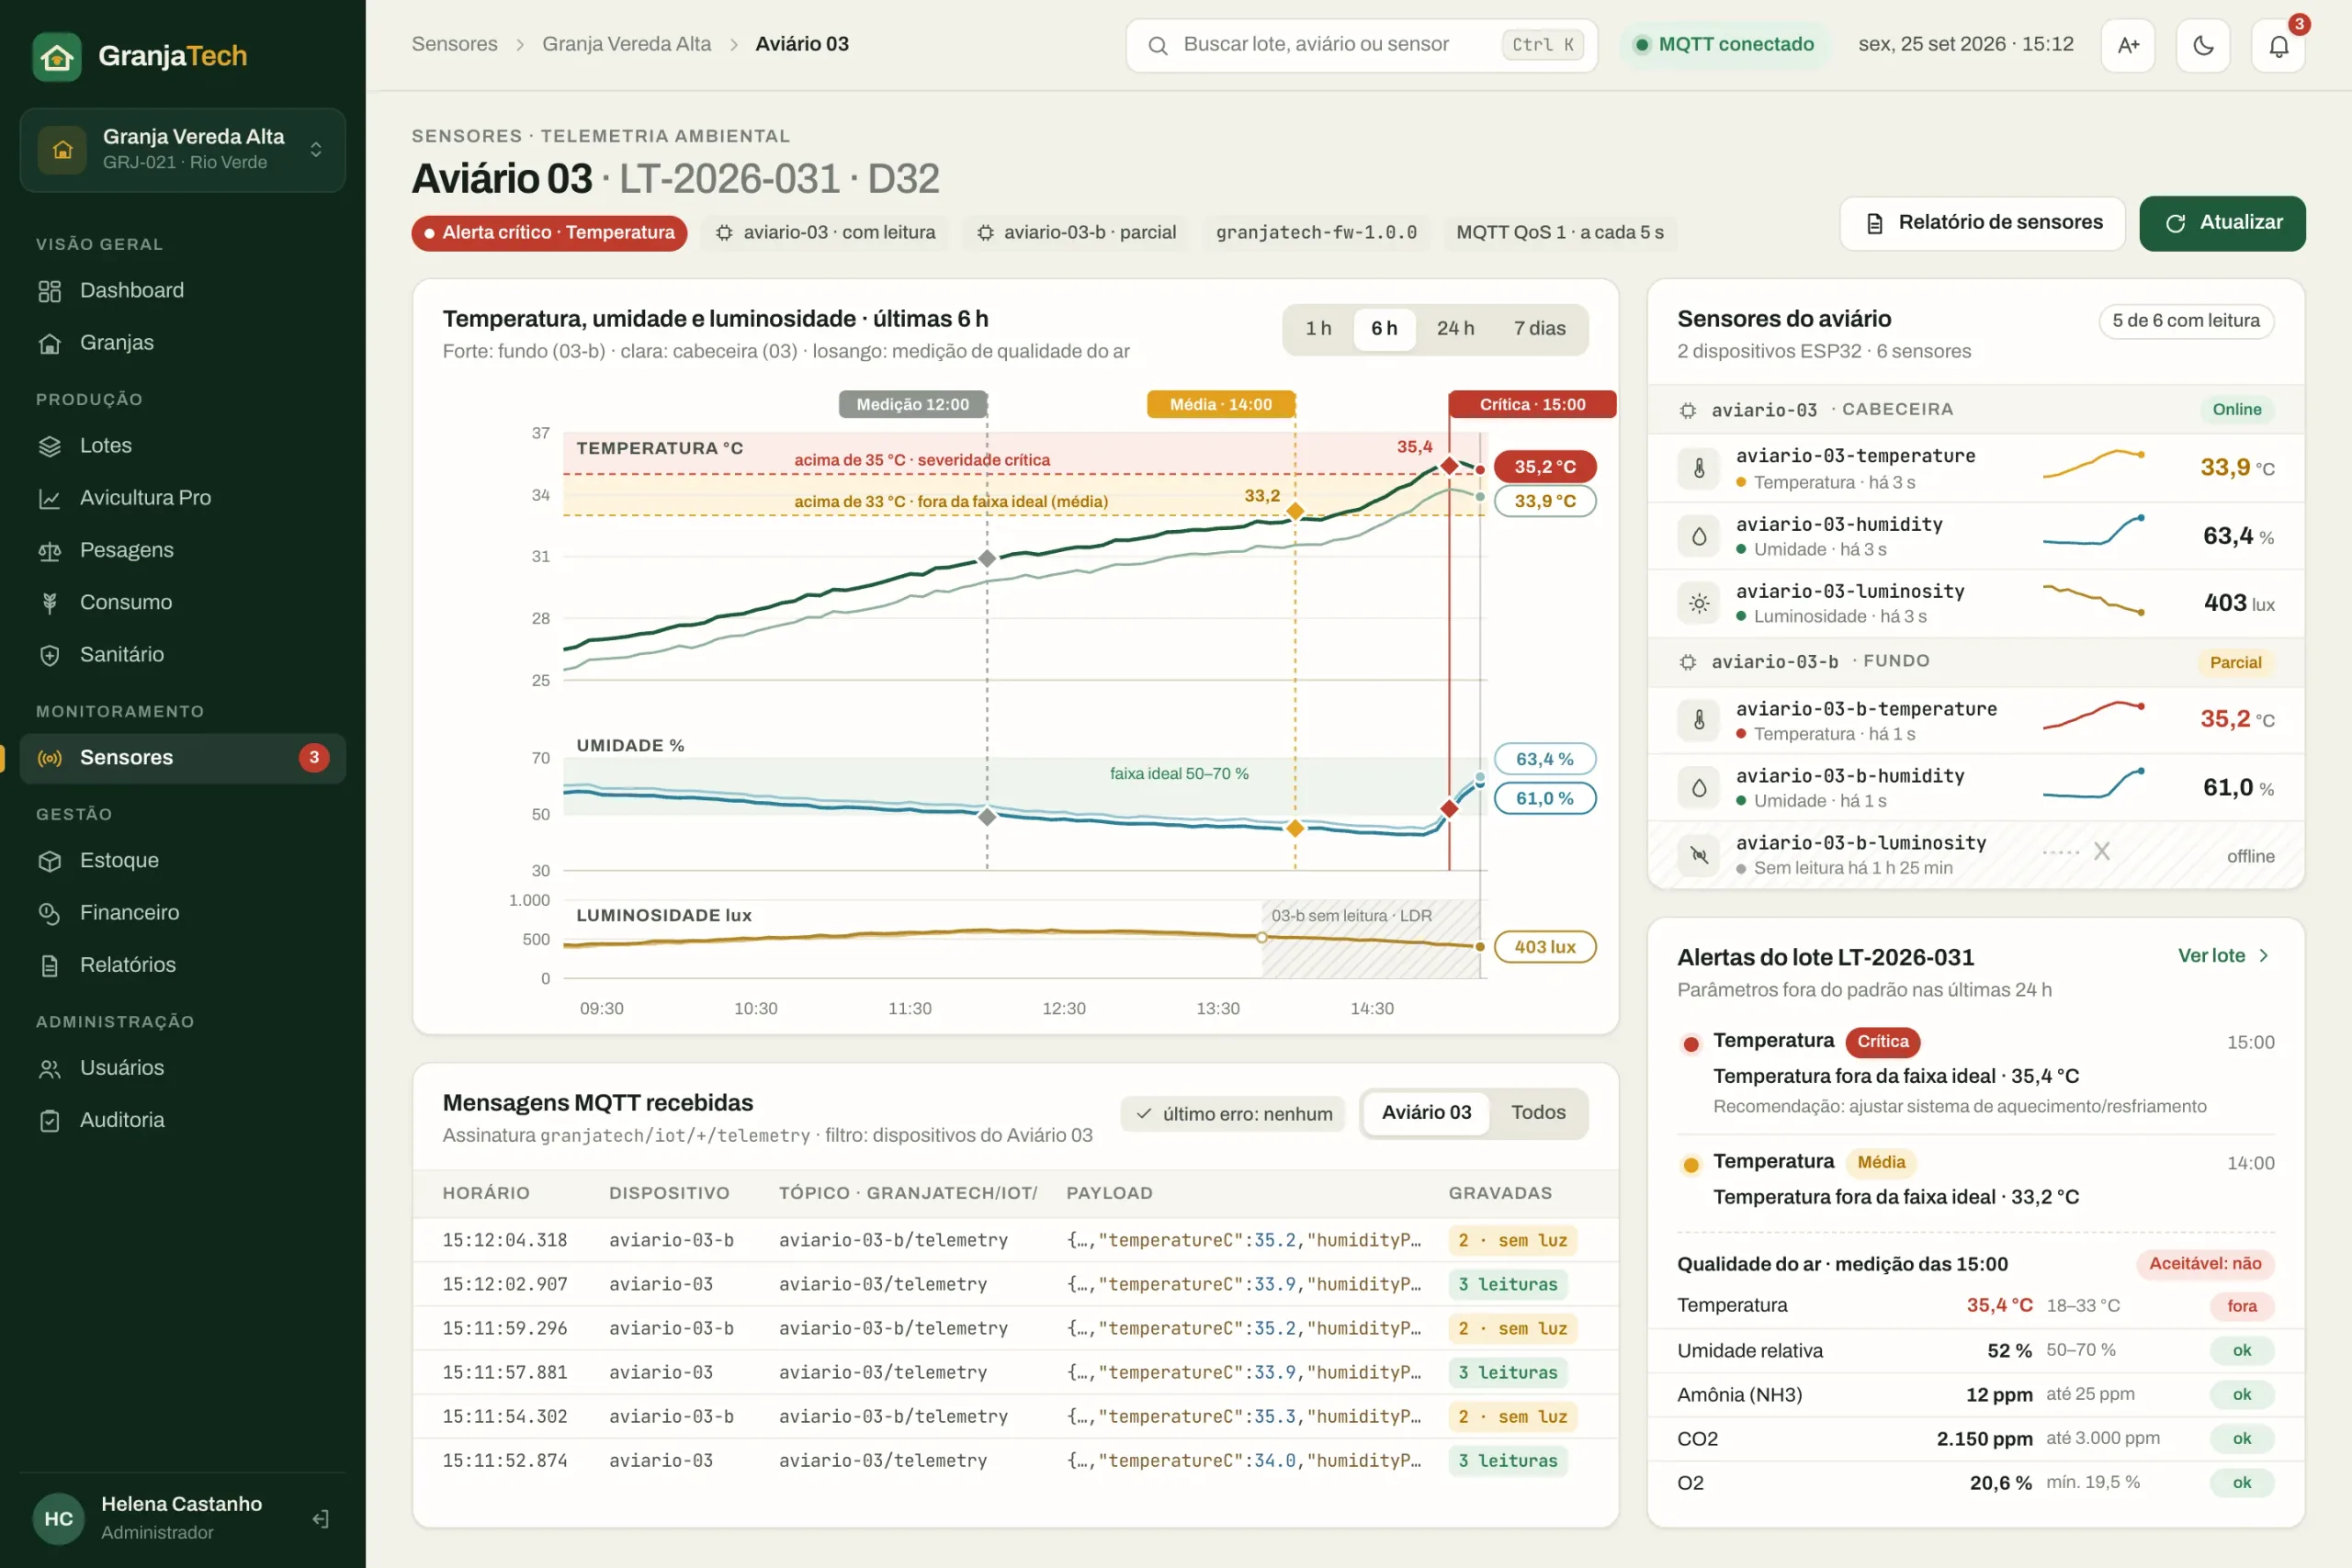
Task: Click the GranjaTech house logo
Action: 57,56
